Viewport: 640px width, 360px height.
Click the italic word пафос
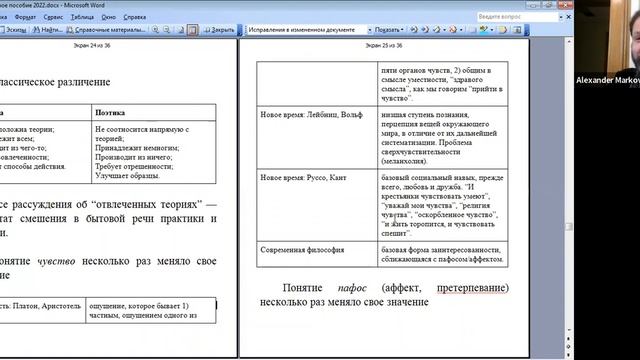coord(352,288)
